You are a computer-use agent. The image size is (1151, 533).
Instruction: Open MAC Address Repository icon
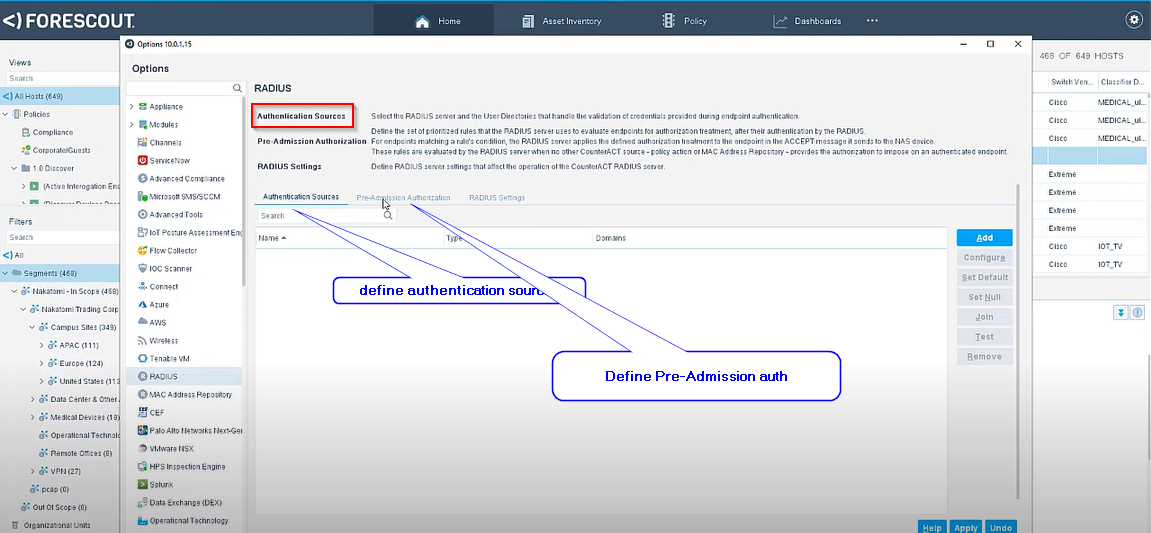tap(142, 394)
